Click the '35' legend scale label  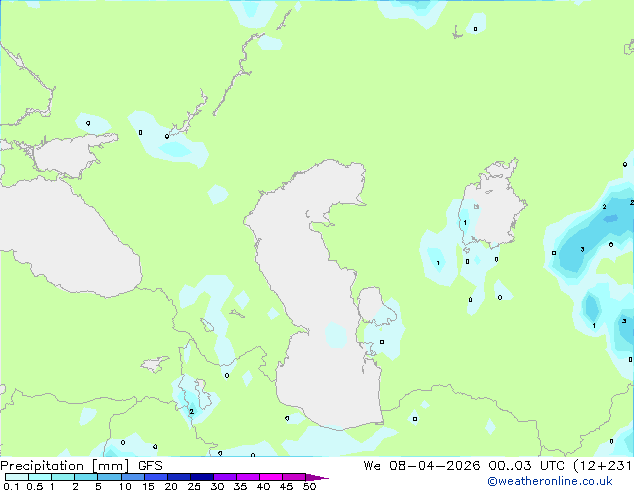[x=240, y=486]
